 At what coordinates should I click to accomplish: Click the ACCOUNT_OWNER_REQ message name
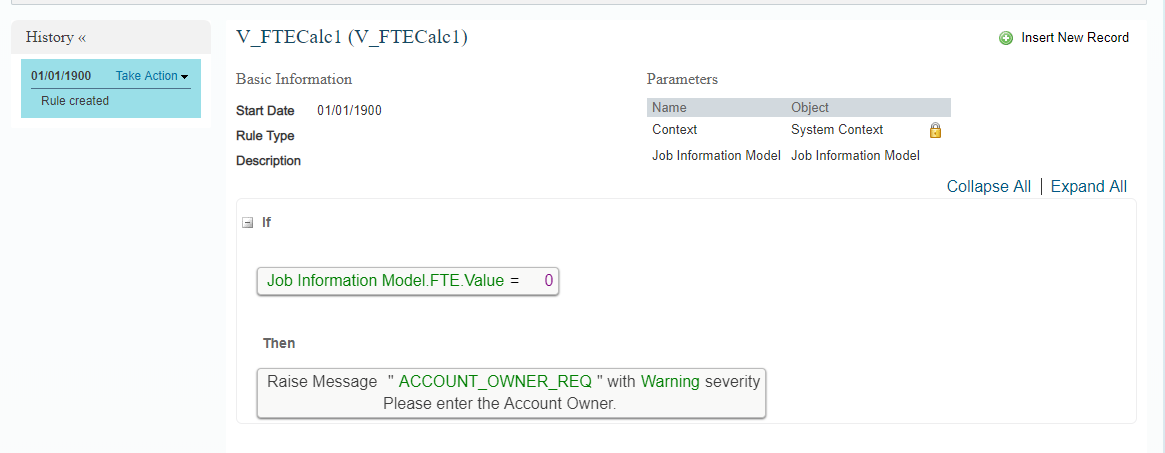(x=496, y=382)
